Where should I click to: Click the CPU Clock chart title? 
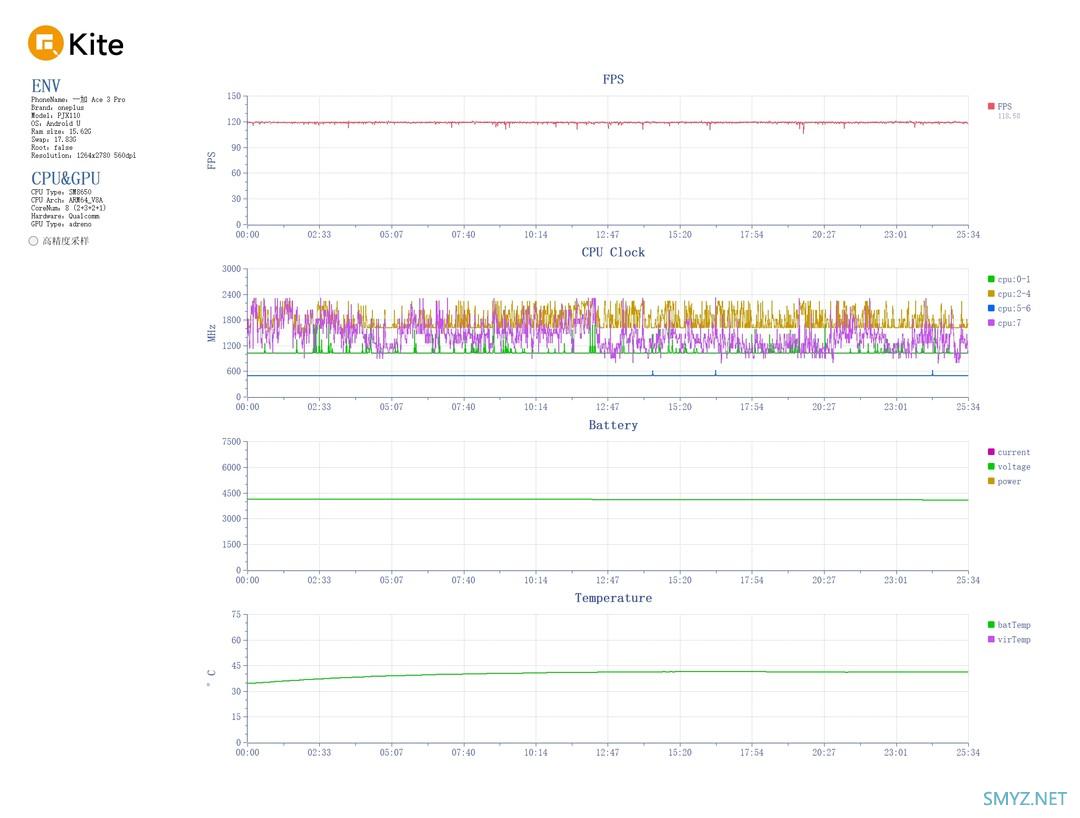point(613,252)
